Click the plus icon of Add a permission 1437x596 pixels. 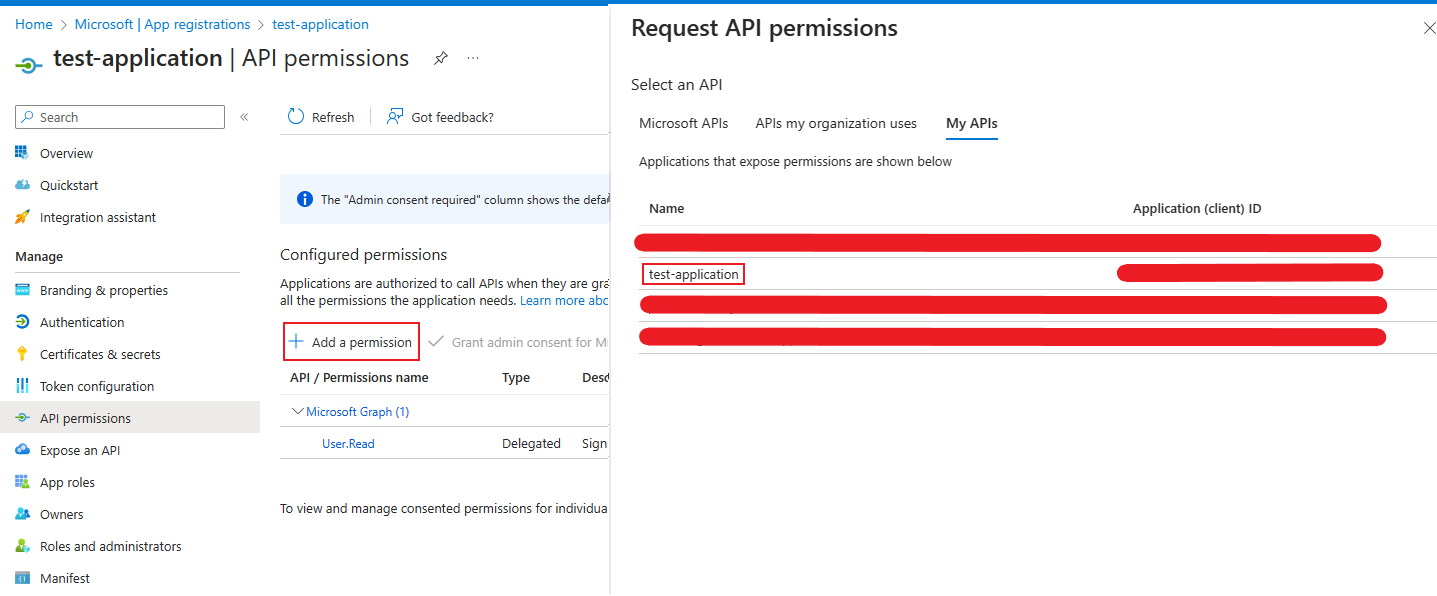296,342
